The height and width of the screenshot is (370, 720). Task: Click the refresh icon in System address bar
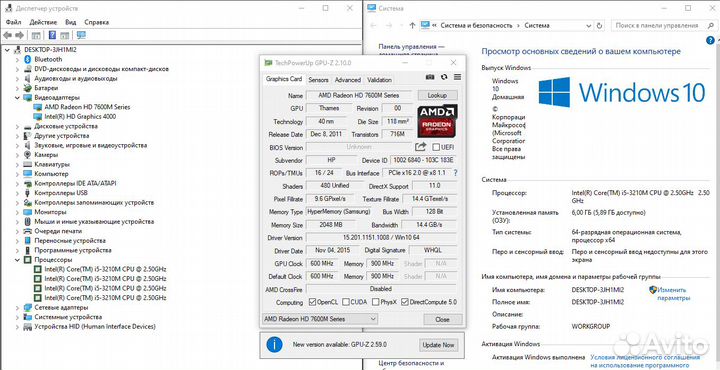click(599, 26)
